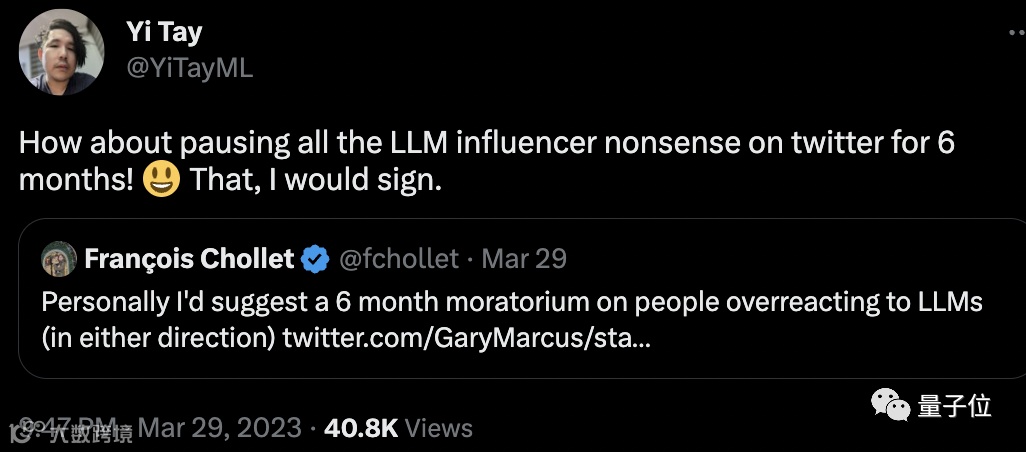Click the 'That, I would sign.' text

[x=315, y=181]
